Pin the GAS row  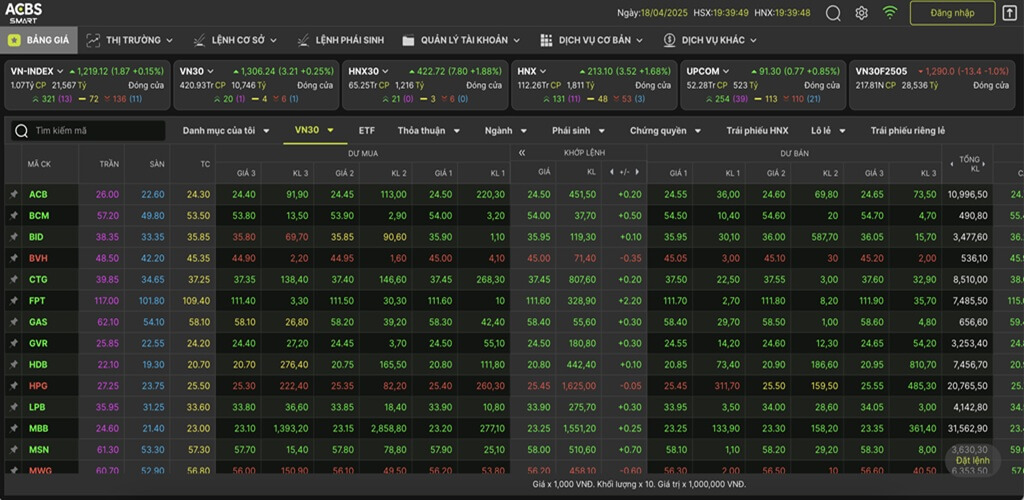(13, 322)
